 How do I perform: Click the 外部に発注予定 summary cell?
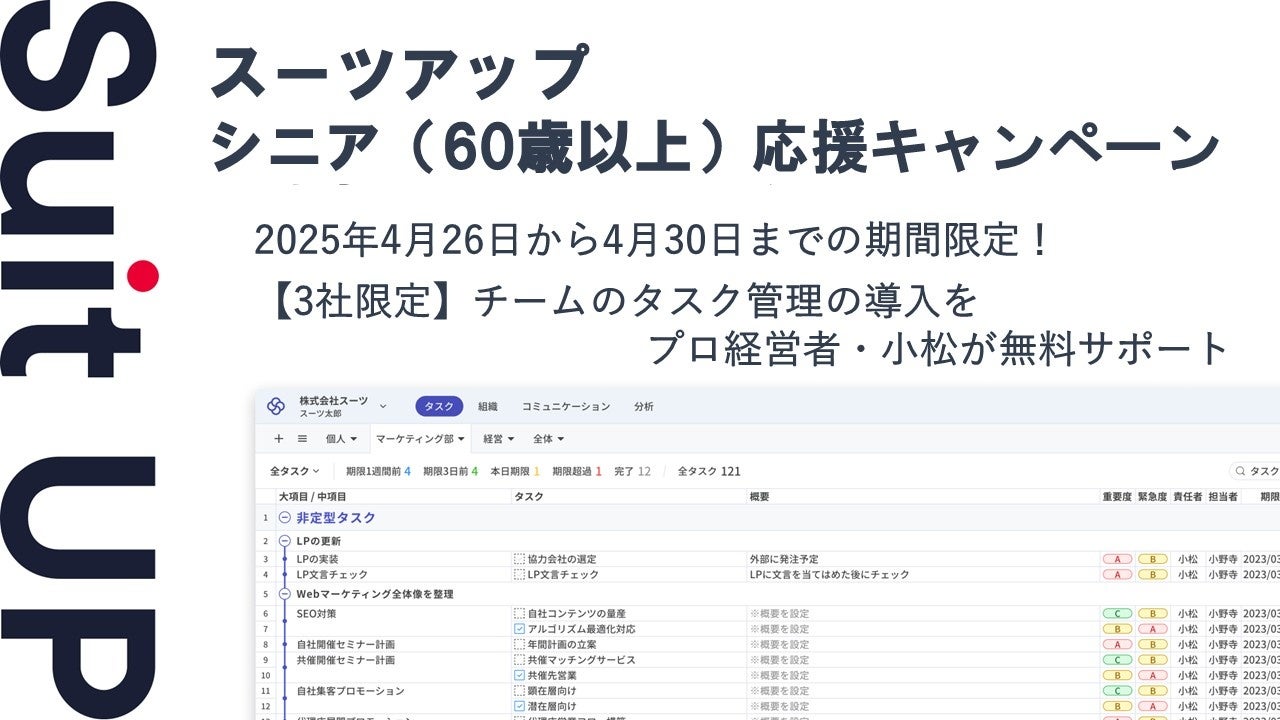click(784, 559)
